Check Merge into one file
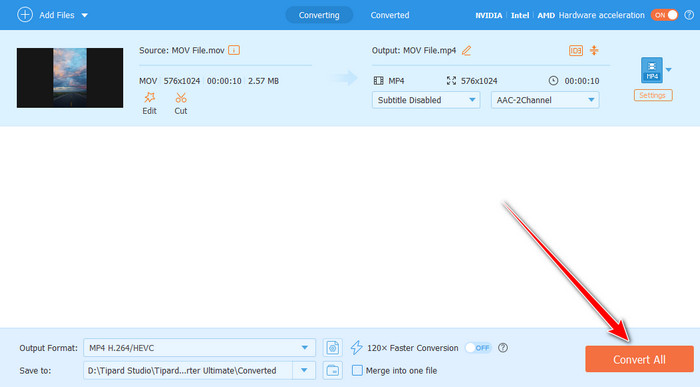Viewport: 700px width, 387px height. coord(357,370)
